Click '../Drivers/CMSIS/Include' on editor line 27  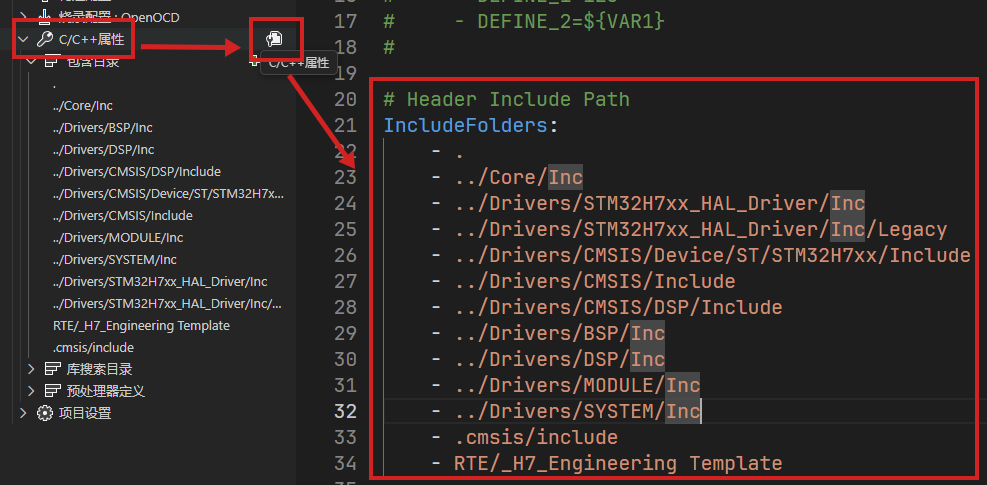click(595, 282)
